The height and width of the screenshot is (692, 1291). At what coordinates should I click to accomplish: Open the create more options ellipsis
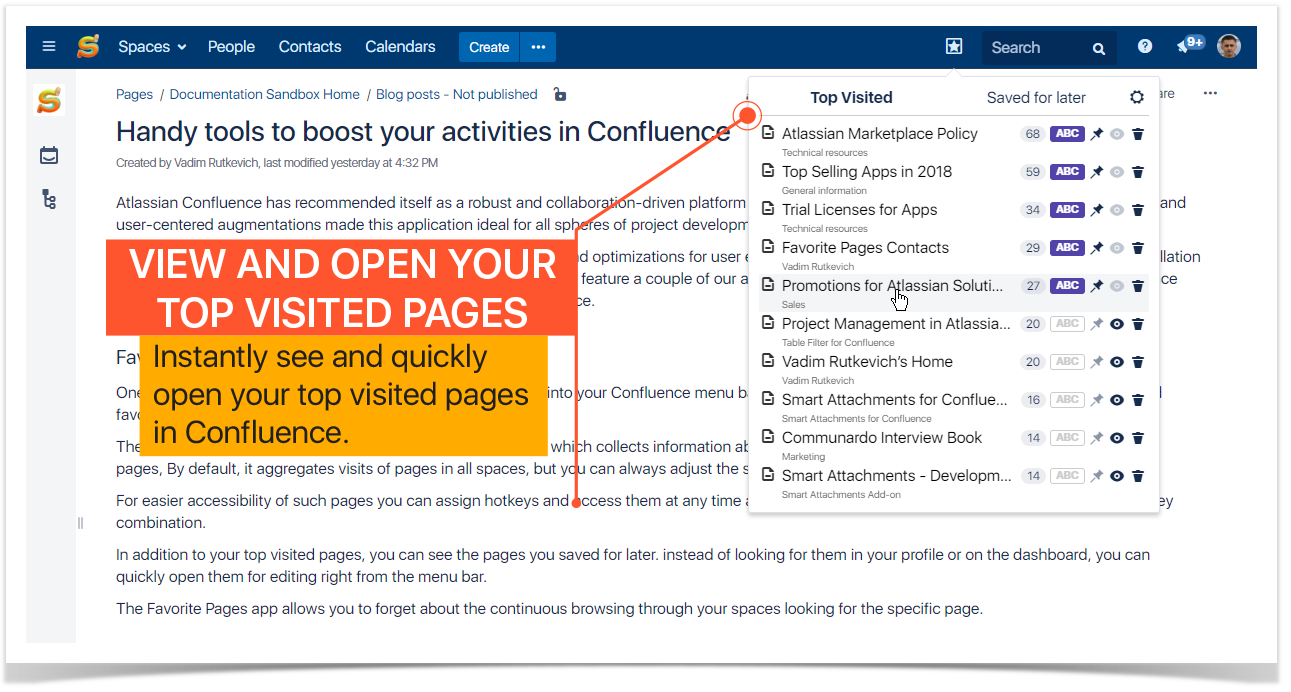coord(538,47)
